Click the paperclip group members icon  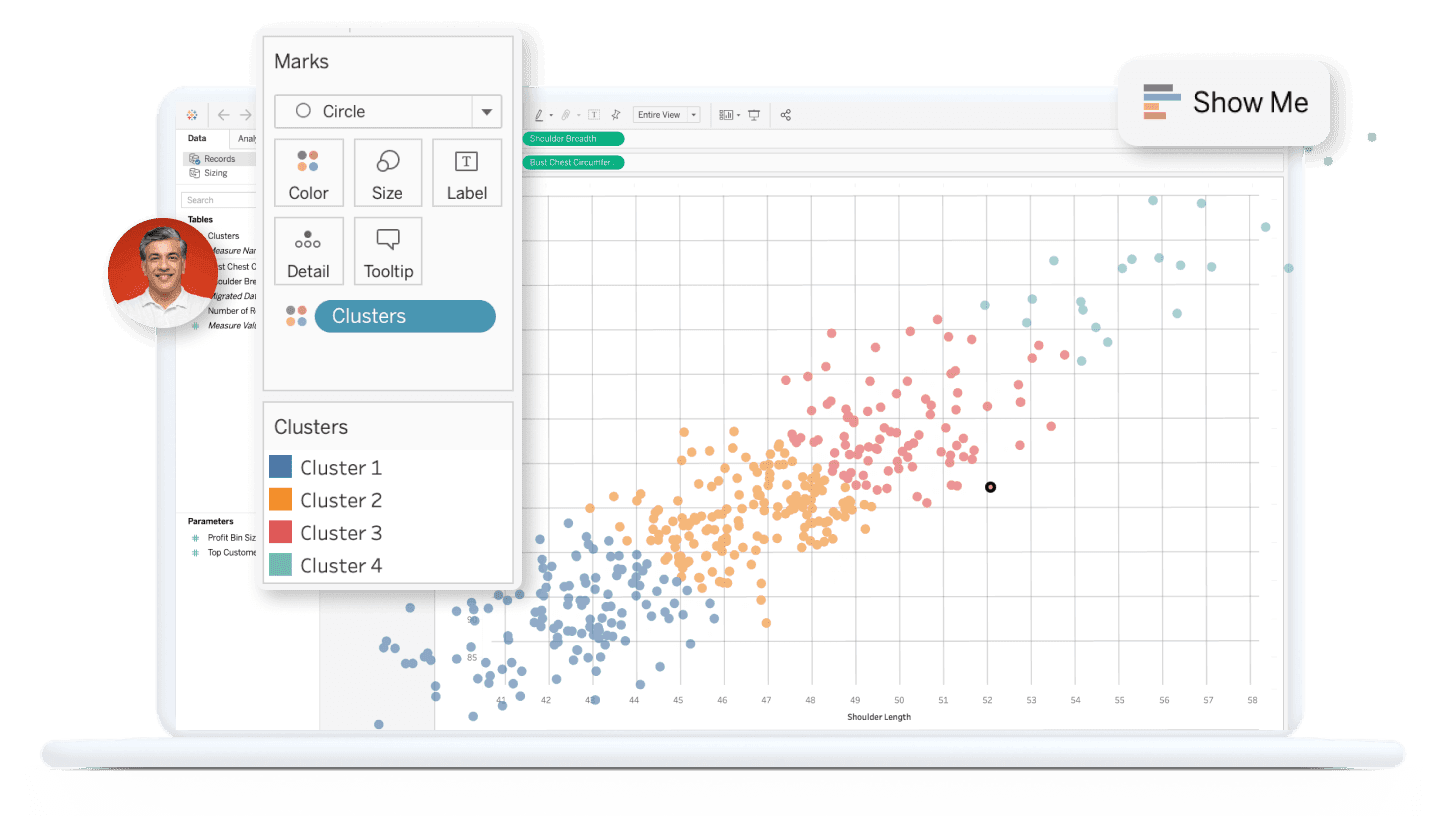566,115
